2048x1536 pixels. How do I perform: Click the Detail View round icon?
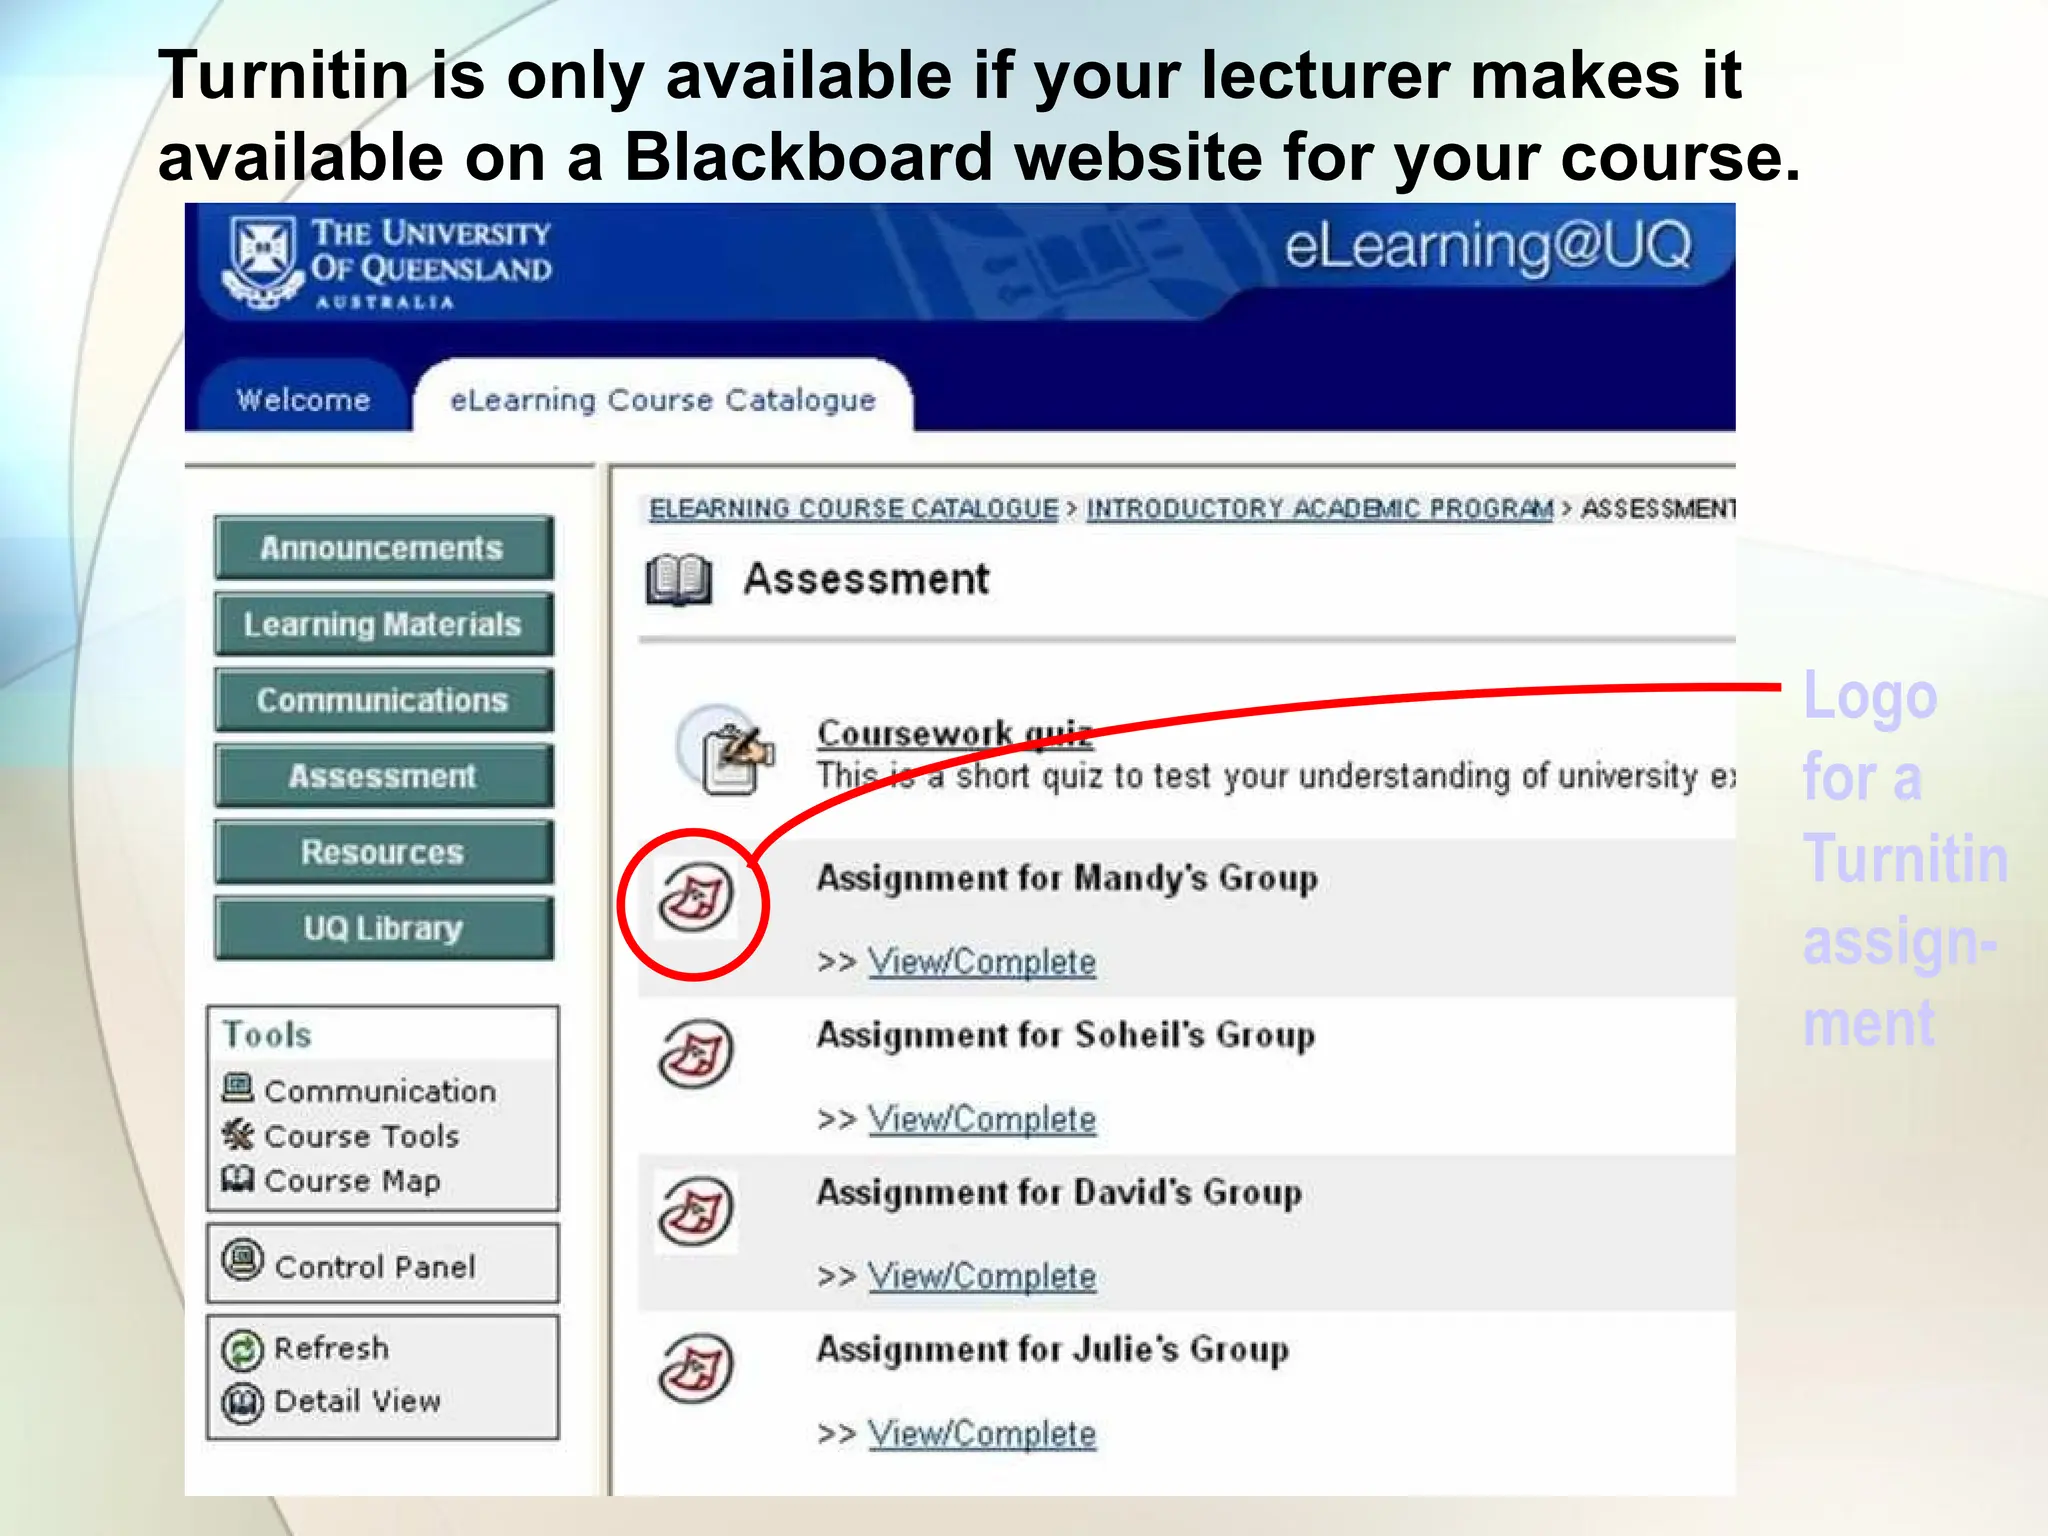coord(242,1403)
